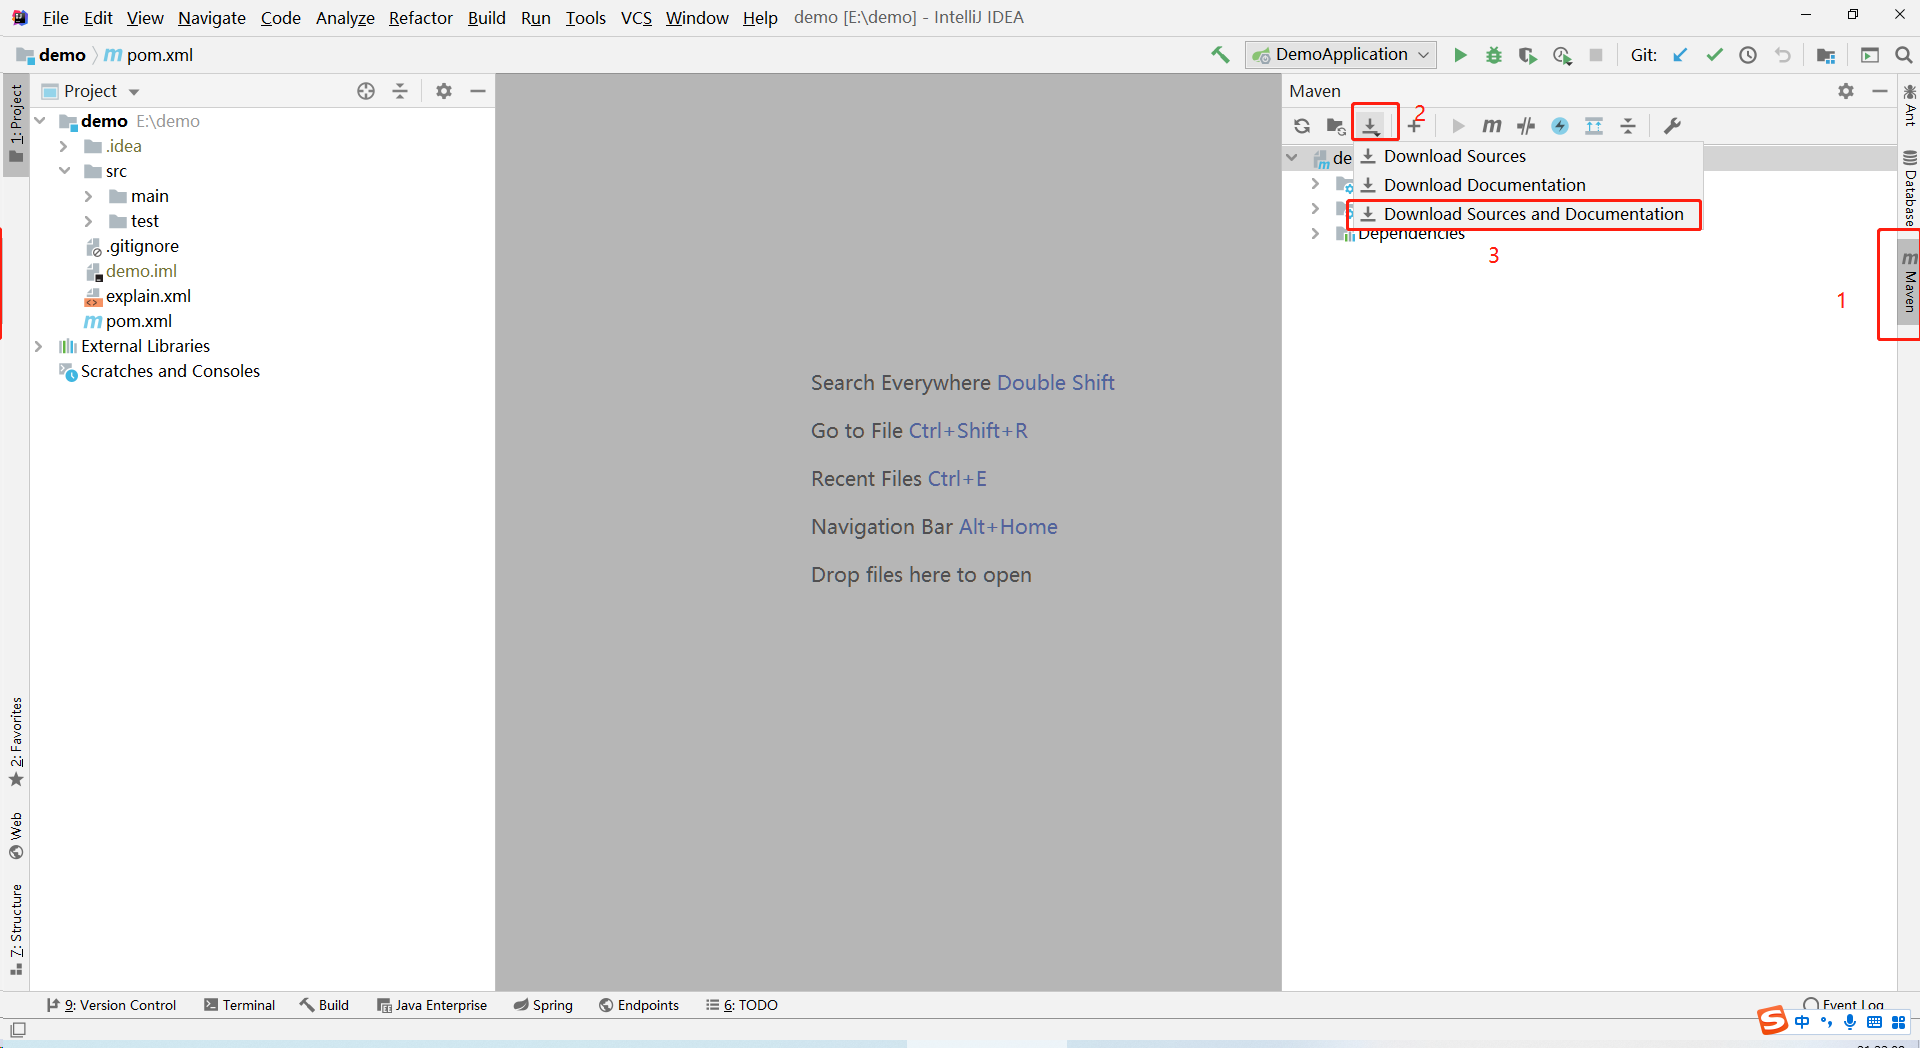The image size is (1920, 1048).
Task: Click Show Dependencies diagram icon in Maven
Action: click(x=1594, y=126)
